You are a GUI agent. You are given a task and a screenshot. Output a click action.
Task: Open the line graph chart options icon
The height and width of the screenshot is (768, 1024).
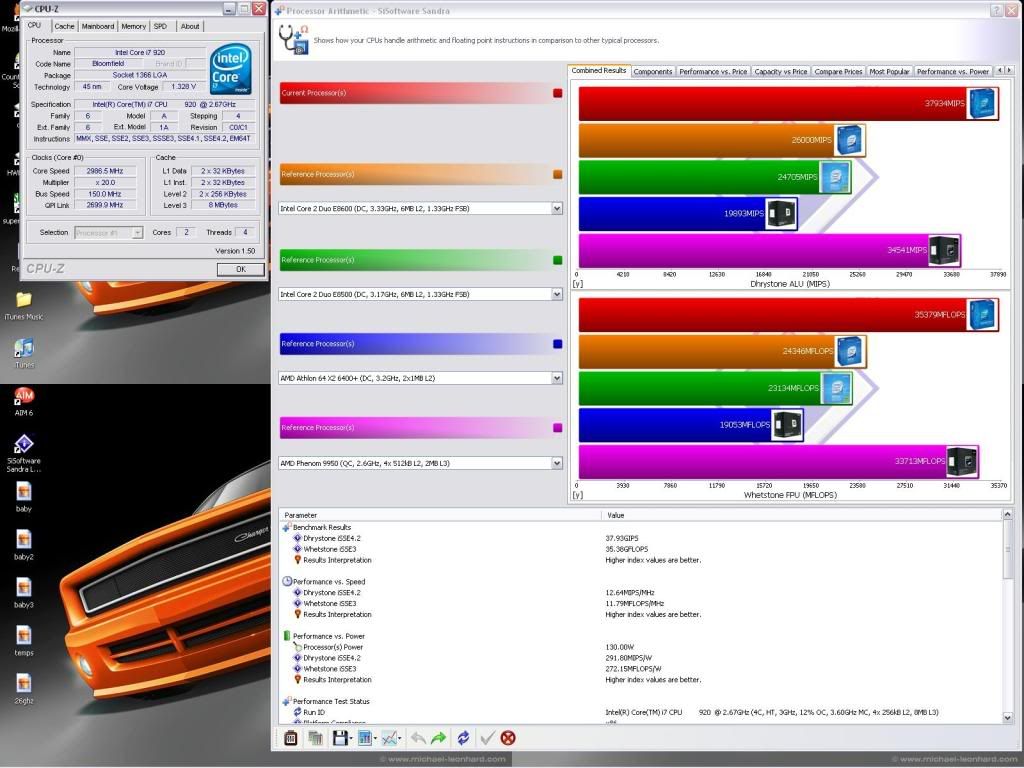click(389, 738)
